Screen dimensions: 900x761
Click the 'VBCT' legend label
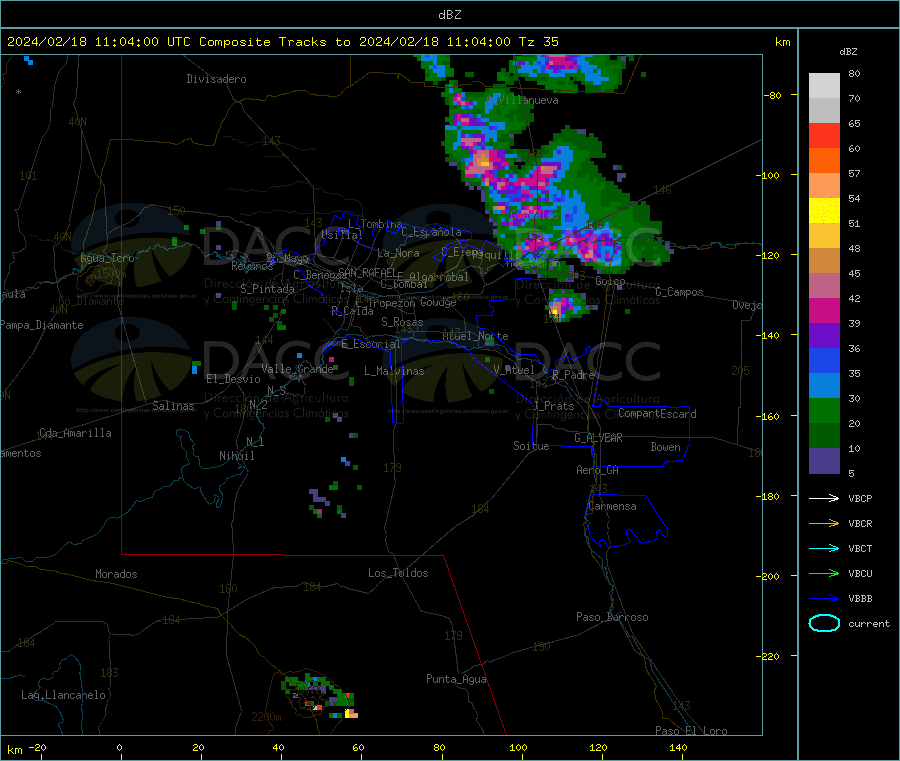click(x=860, y=549)
